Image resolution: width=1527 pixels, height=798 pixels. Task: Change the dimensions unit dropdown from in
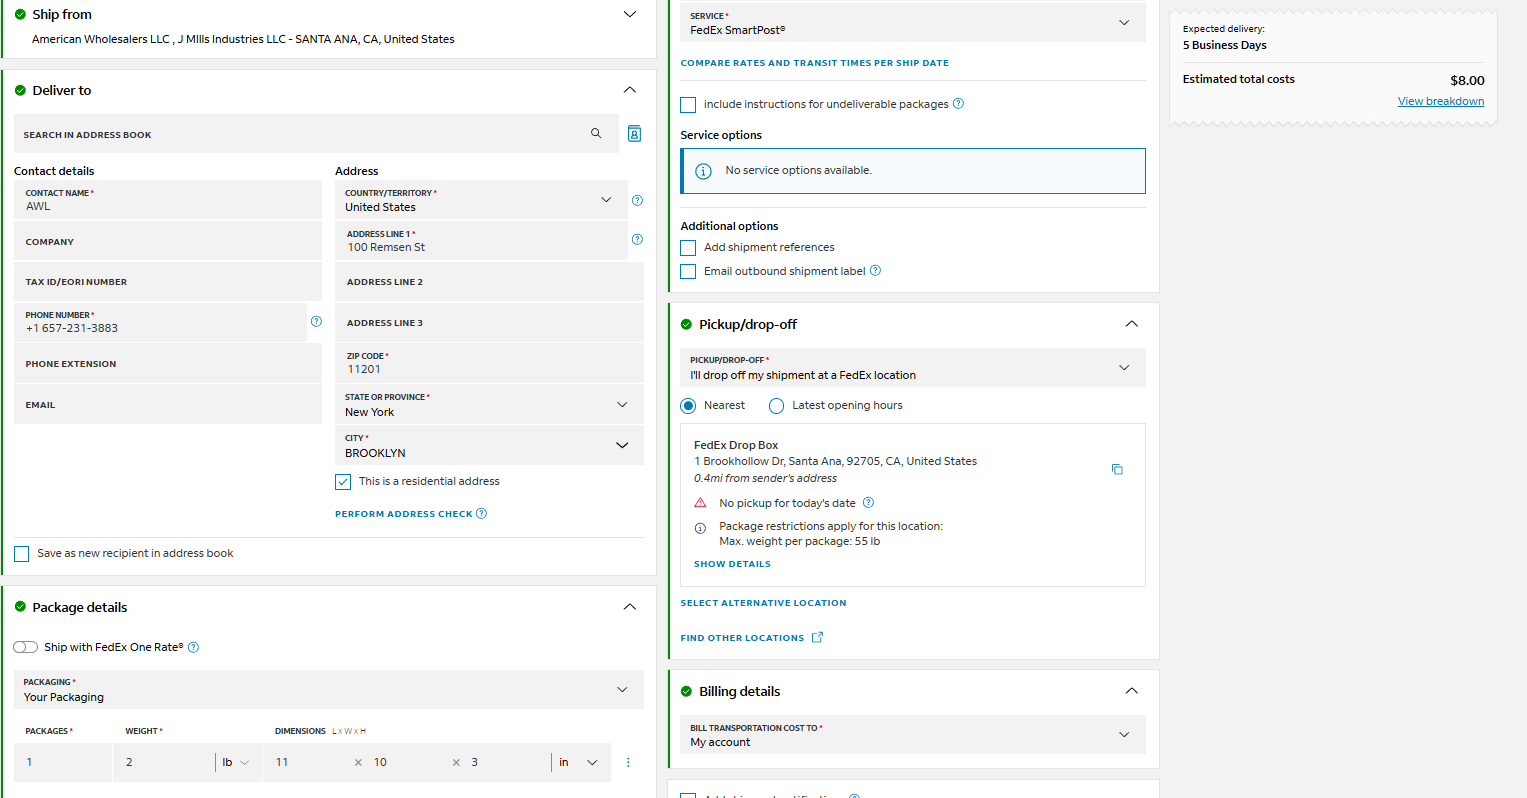pos(579,762)
